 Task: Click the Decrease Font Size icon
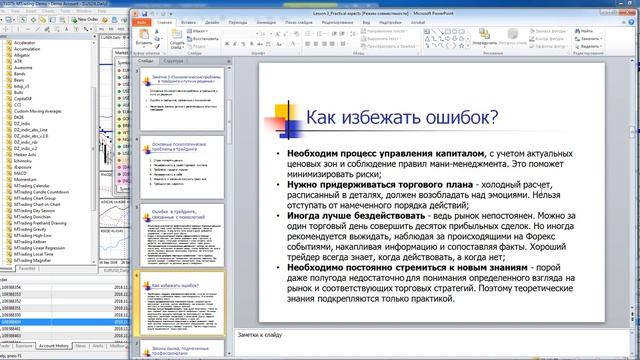click(286, 33)
